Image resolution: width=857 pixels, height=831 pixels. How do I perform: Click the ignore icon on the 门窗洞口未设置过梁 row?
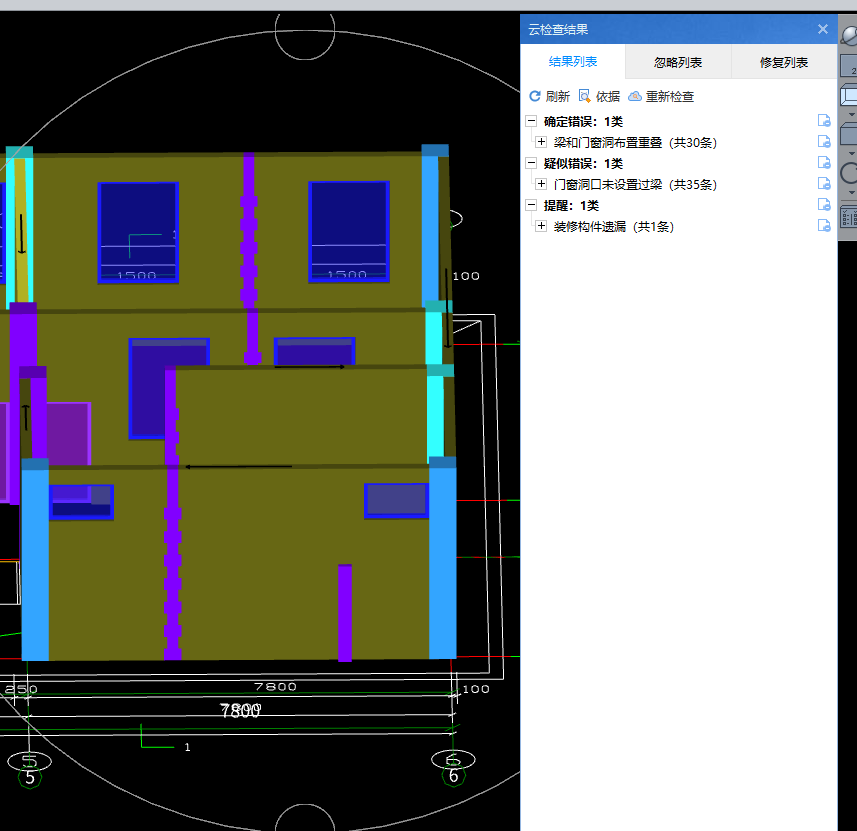click(824, 184)
